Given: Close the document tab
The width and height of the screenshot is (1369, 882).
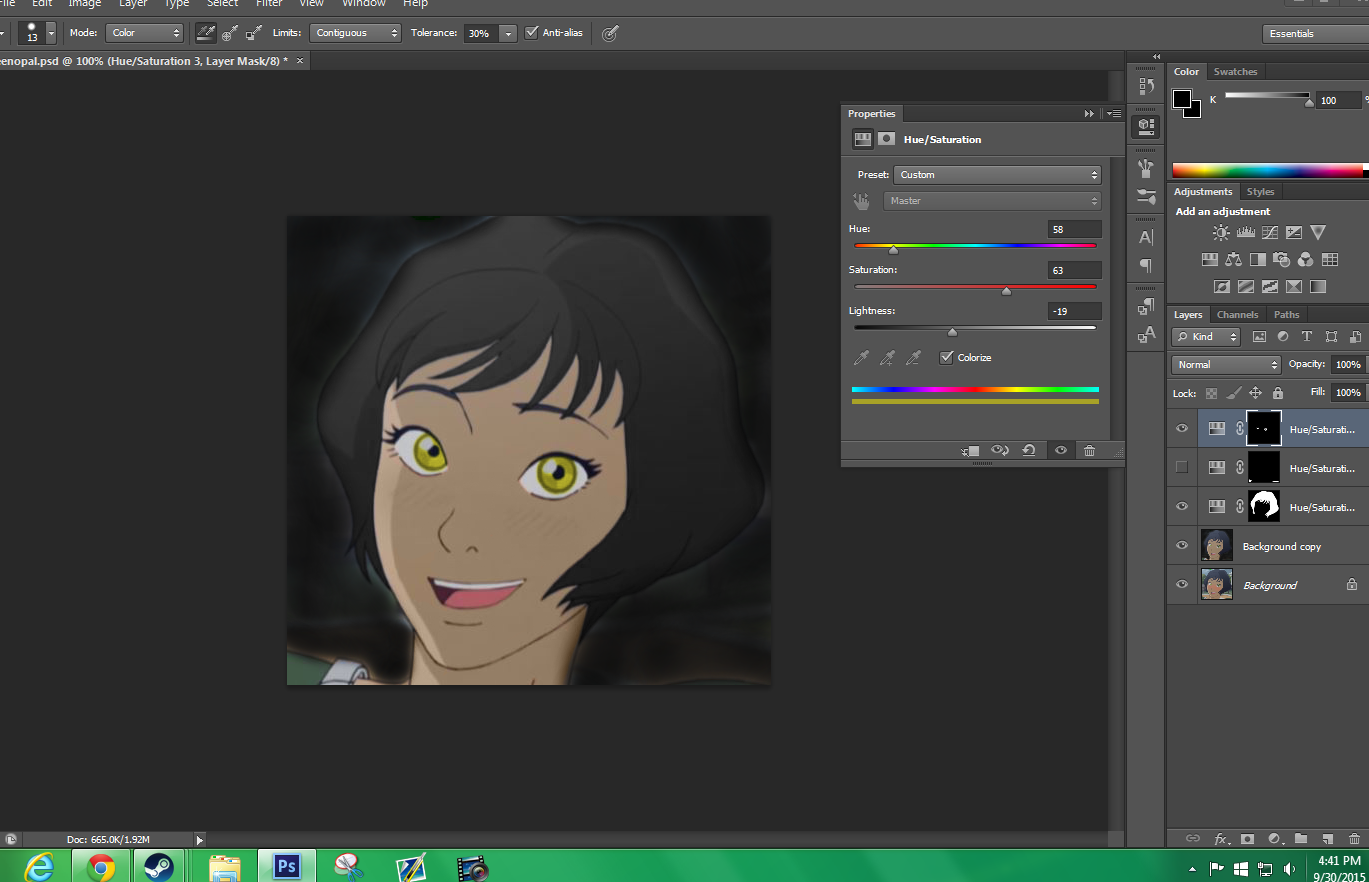Looking at the screenshot, I should (300, 61).
